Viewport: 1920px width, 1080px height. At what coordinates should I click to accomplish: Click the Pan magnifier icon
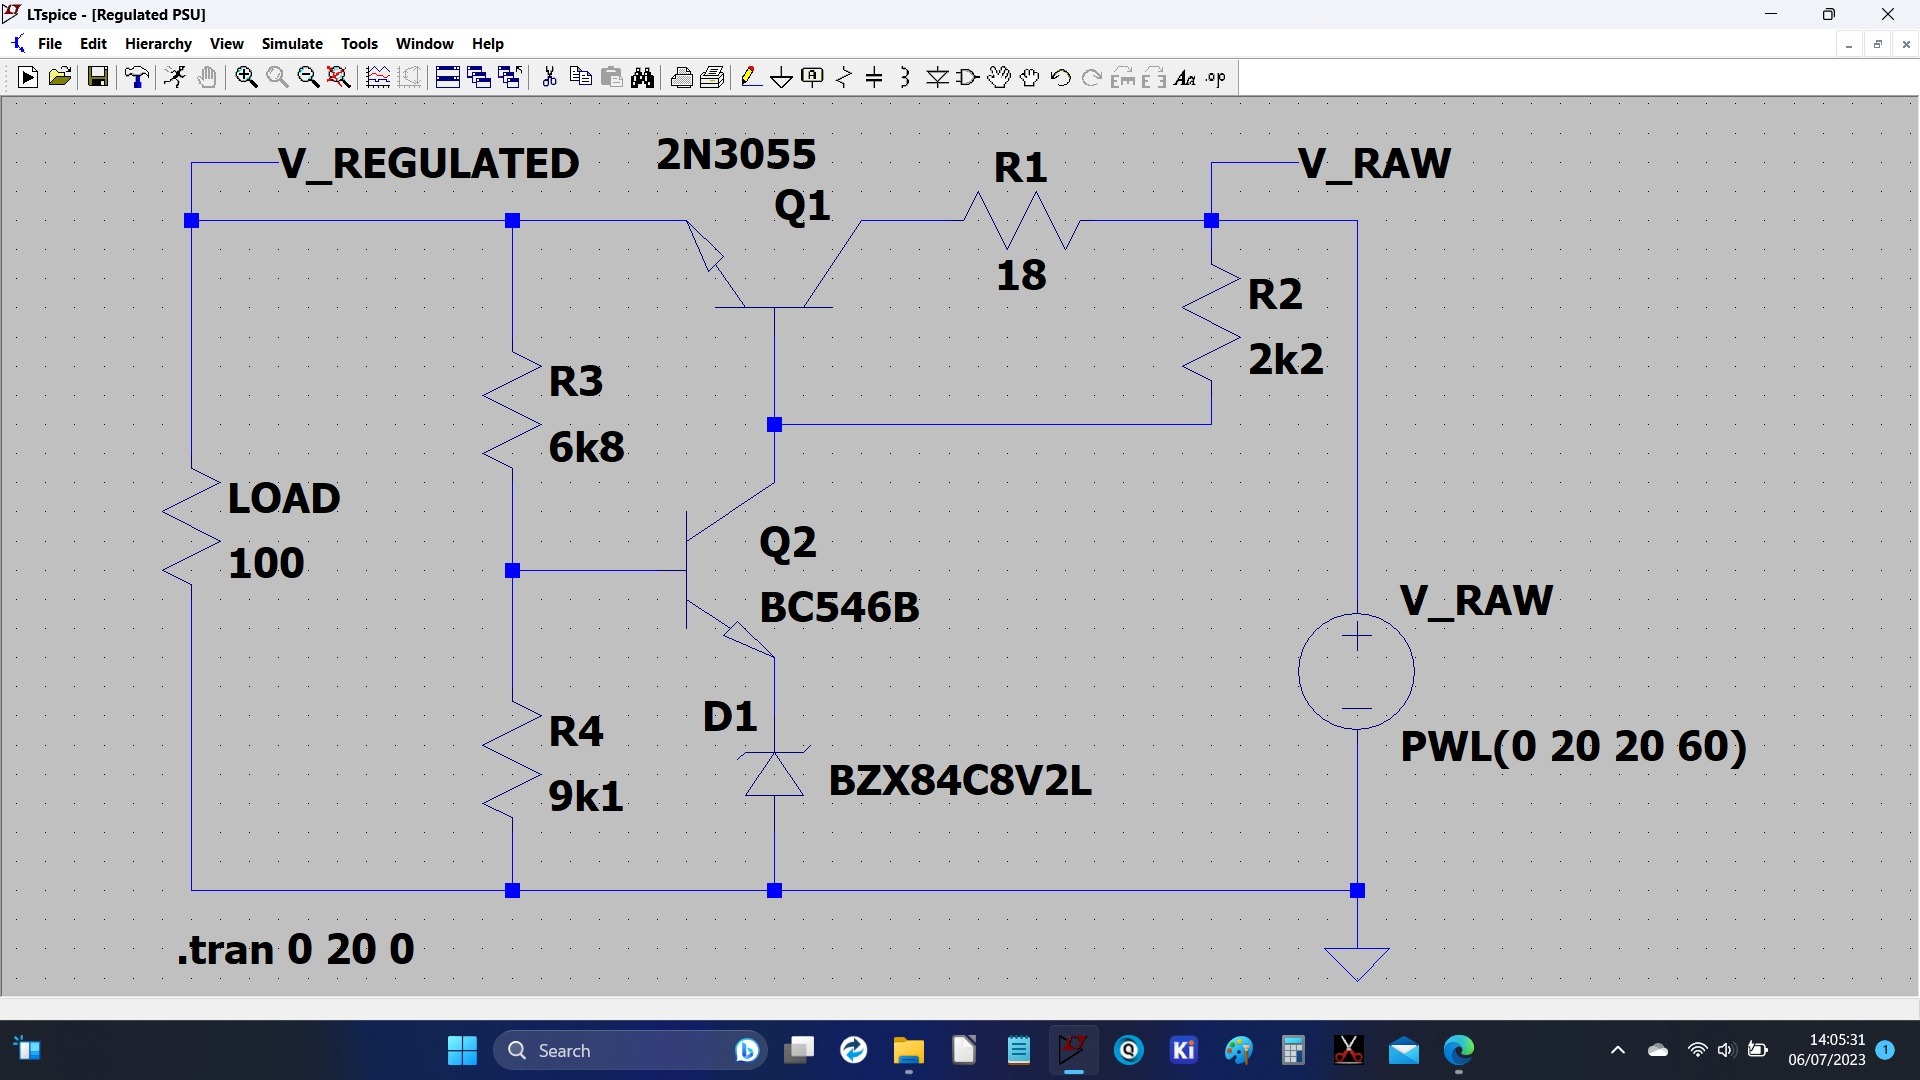click(277, 78)
